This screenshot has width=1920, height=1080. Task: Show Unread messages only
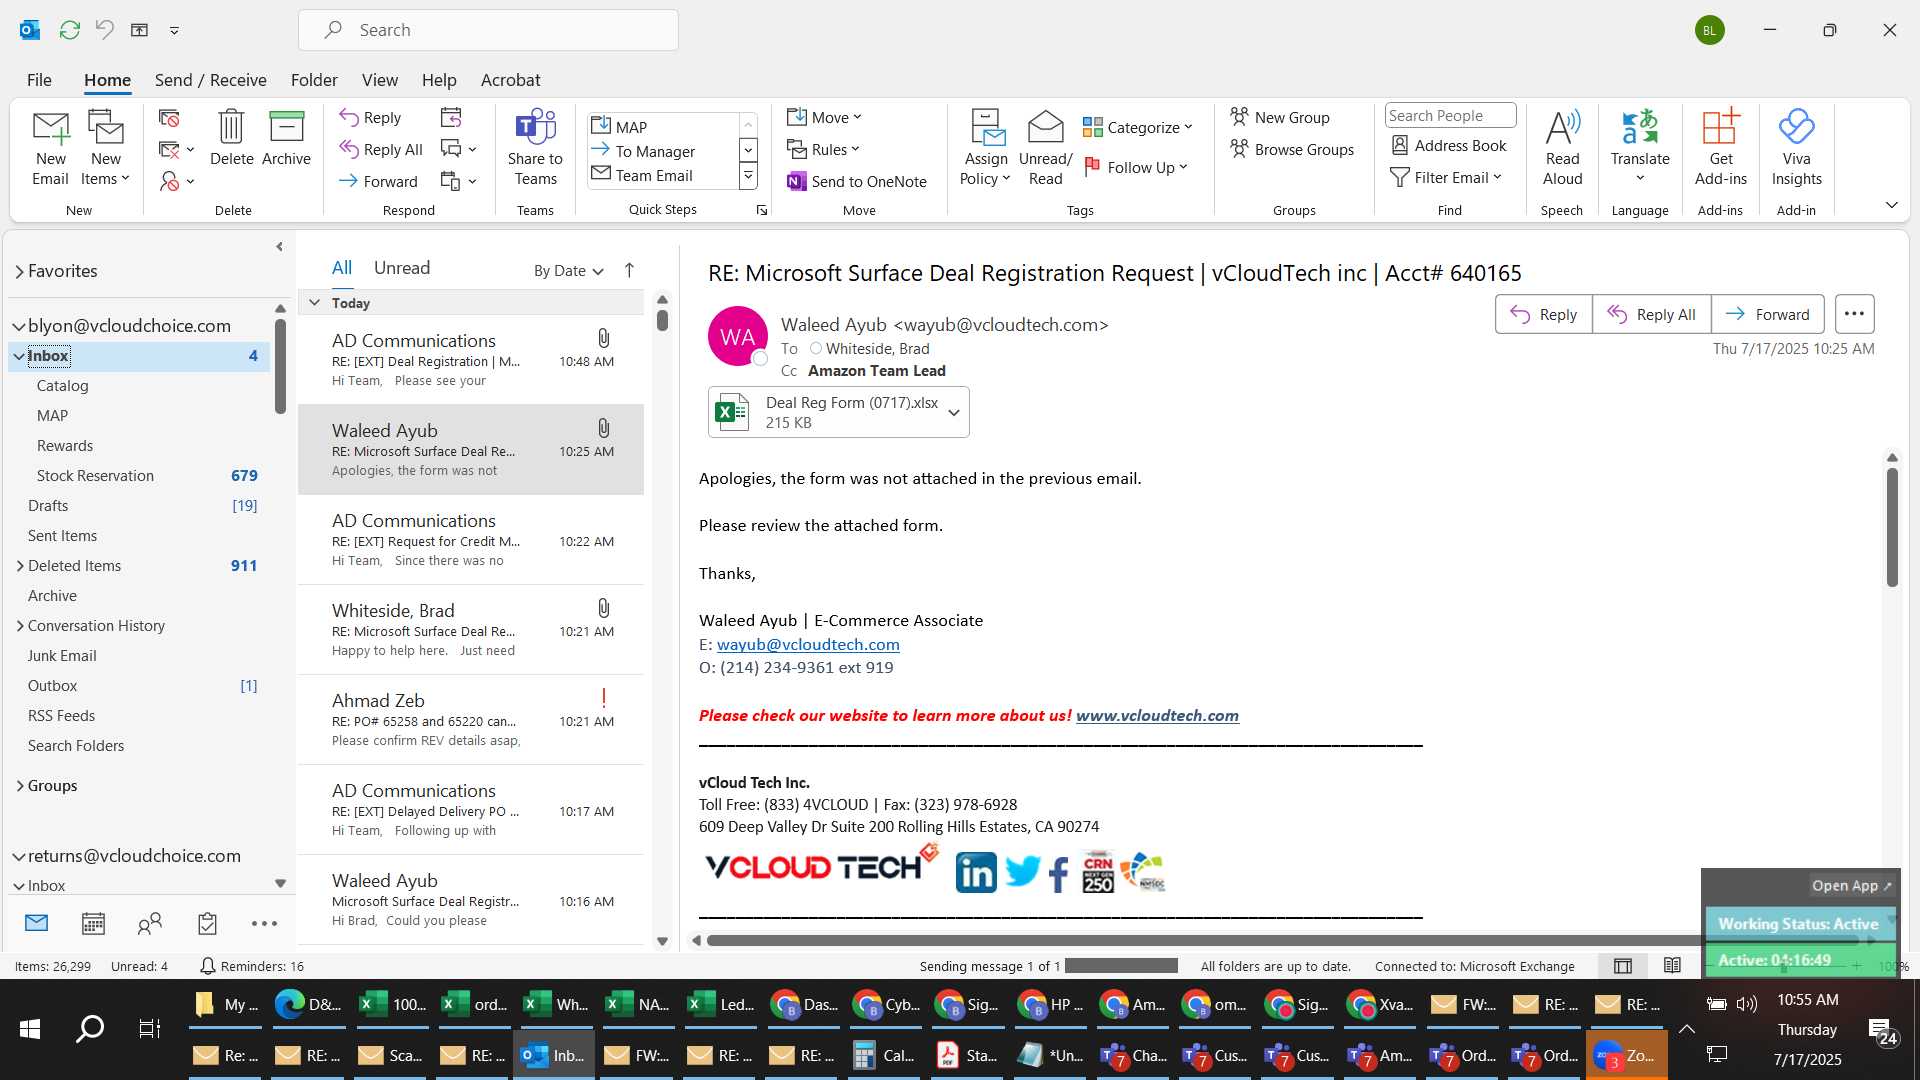(401, 268)
